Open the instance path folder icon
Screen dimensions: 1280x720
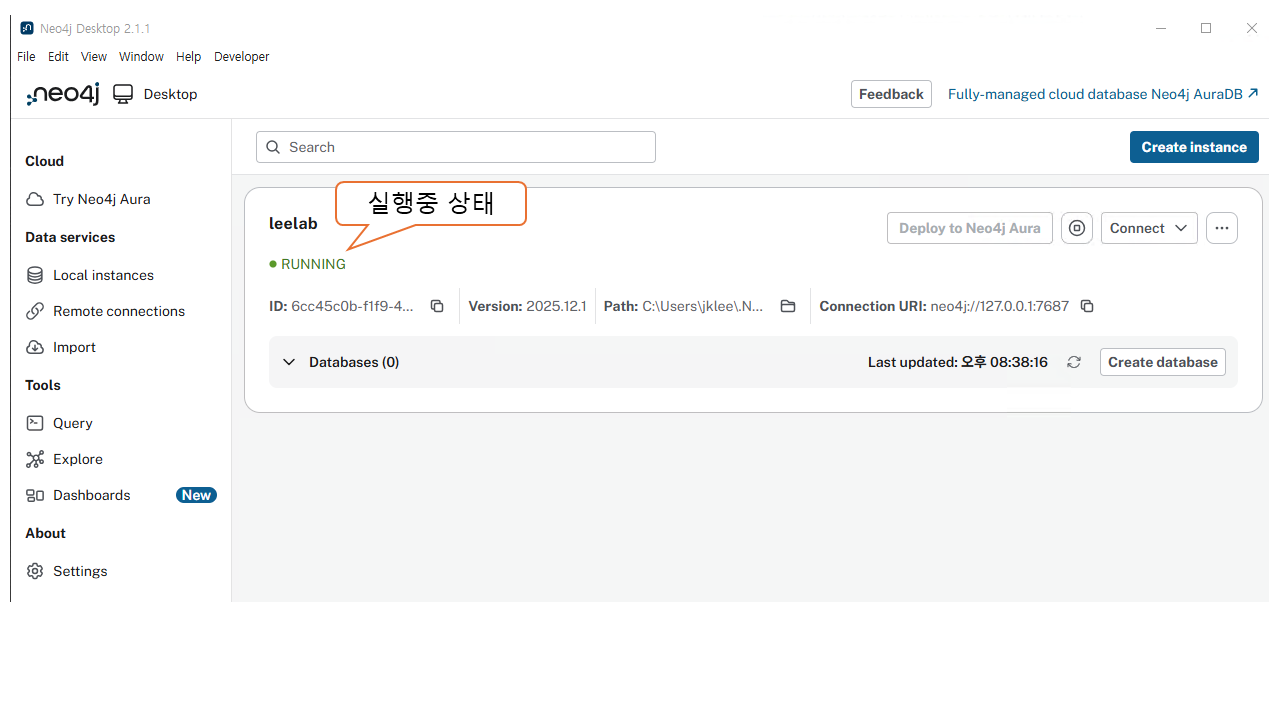pyautogui.click(x=788, y=306)
